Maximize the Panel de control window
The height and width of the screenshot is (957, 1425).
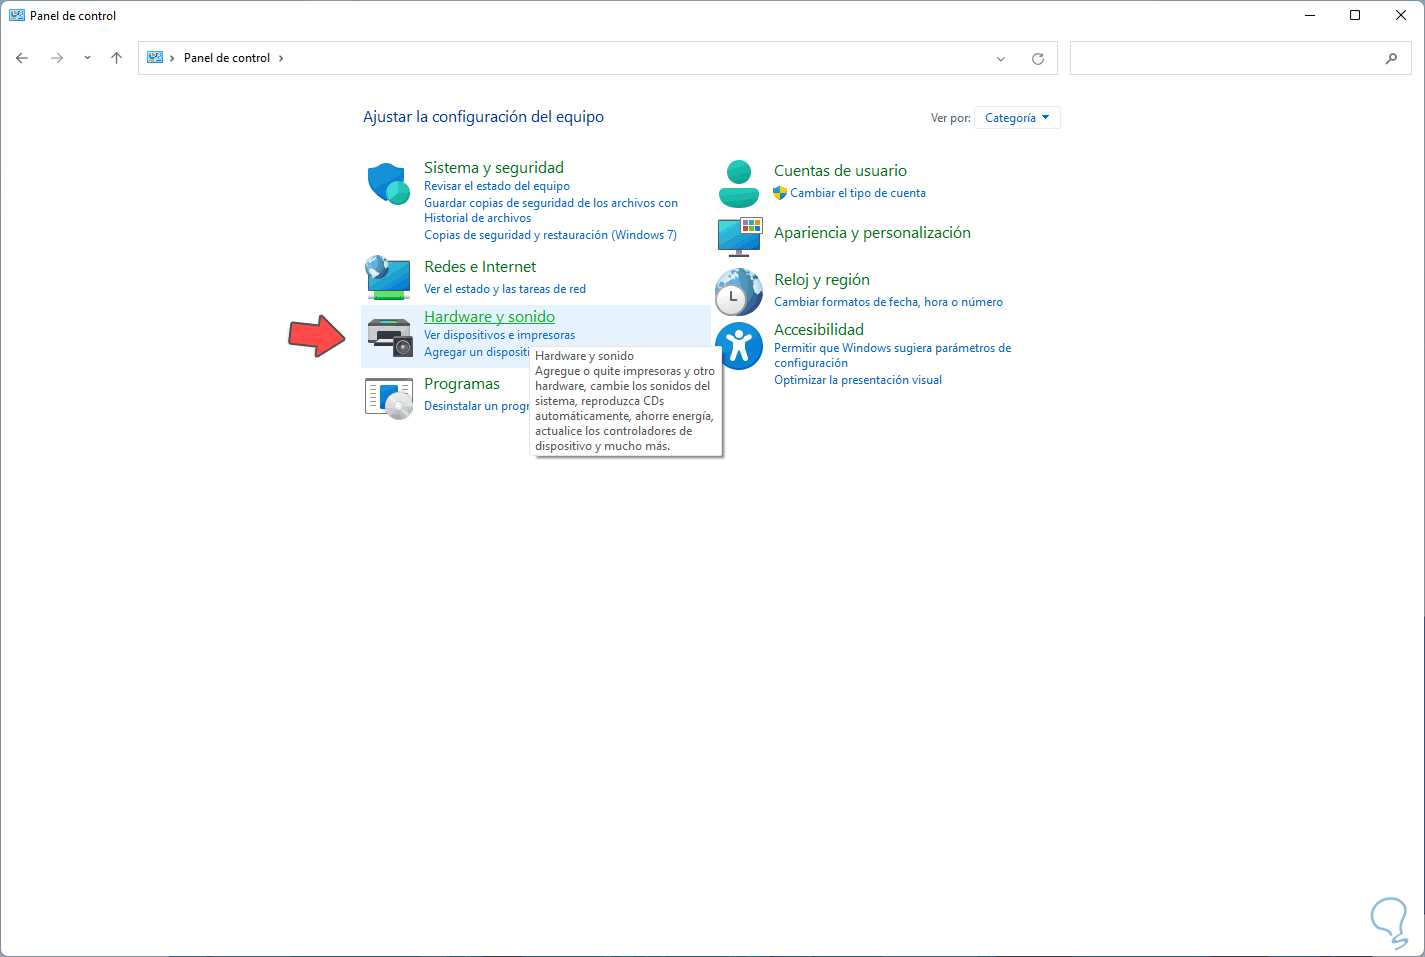[x=1355, y=15]
